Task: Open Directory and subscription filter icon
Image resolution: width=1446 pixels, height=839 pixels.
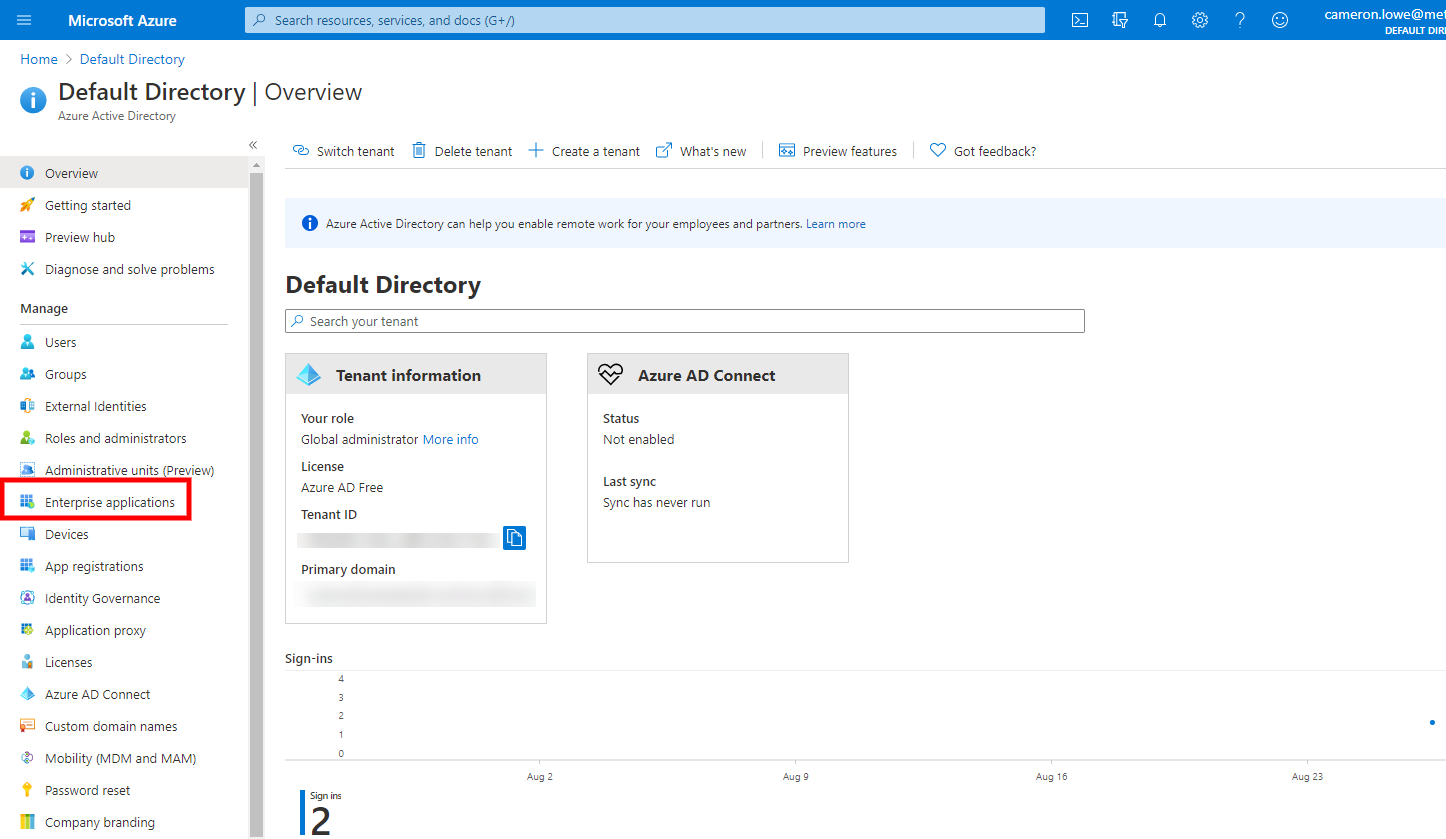Action: tap(1120, 20)
